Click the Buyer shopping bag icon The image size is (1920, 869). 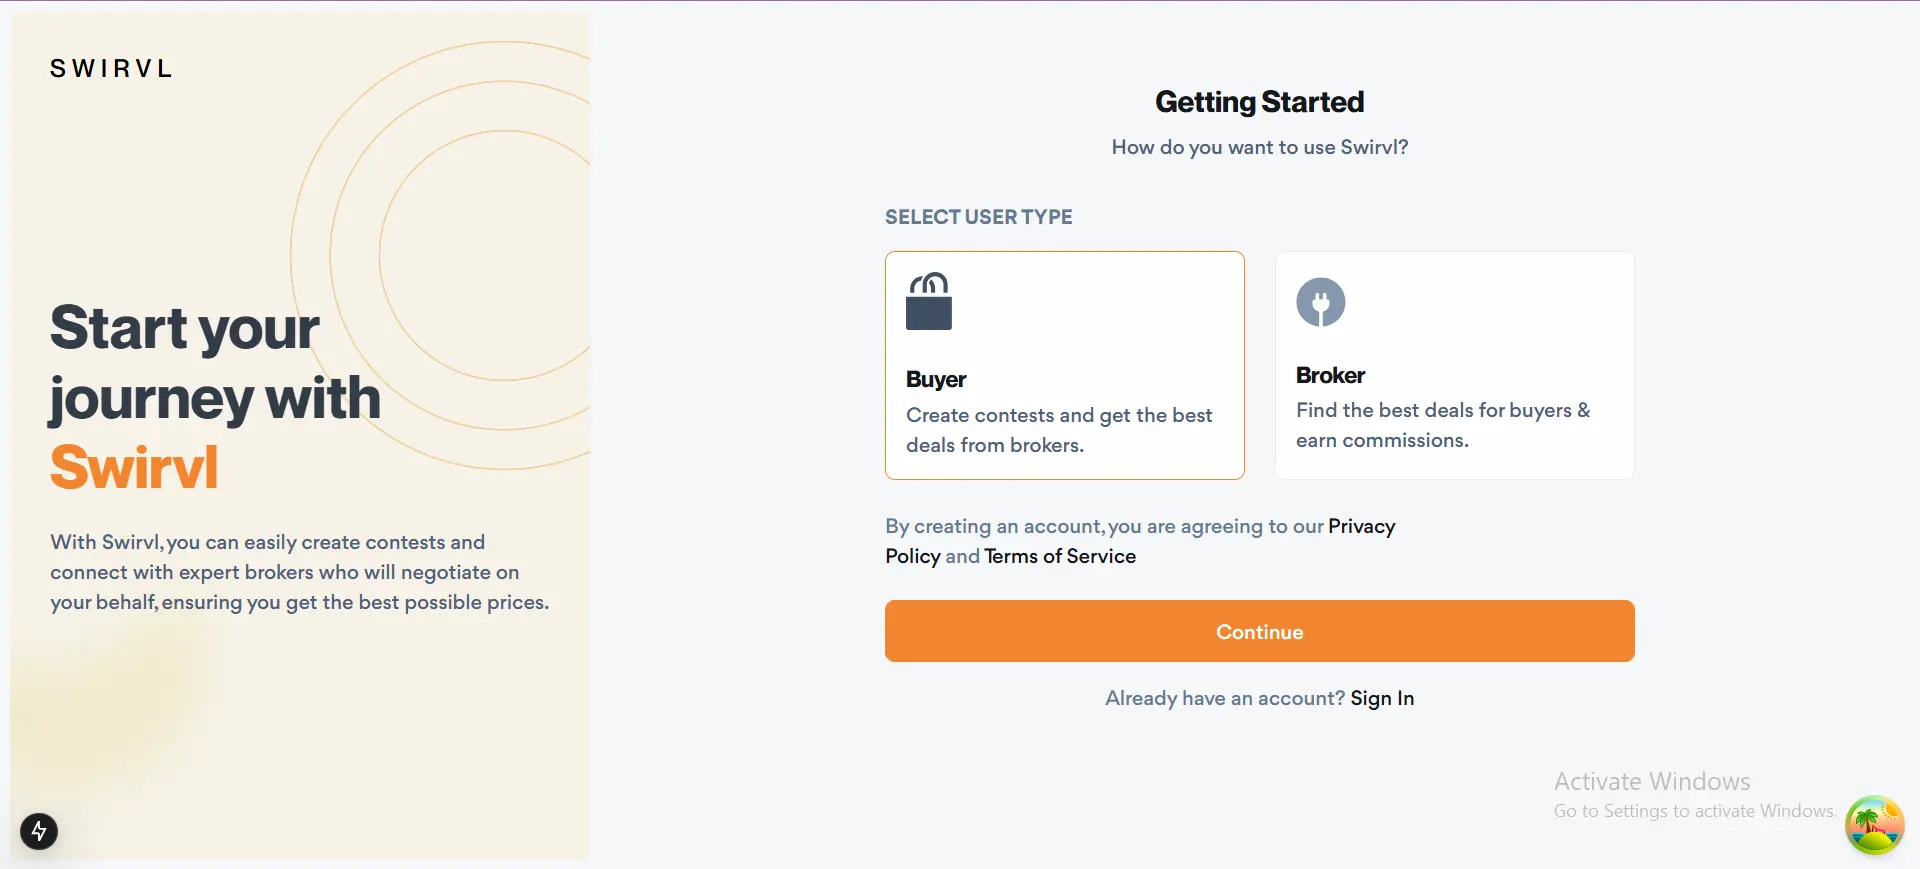pos(929,301)
